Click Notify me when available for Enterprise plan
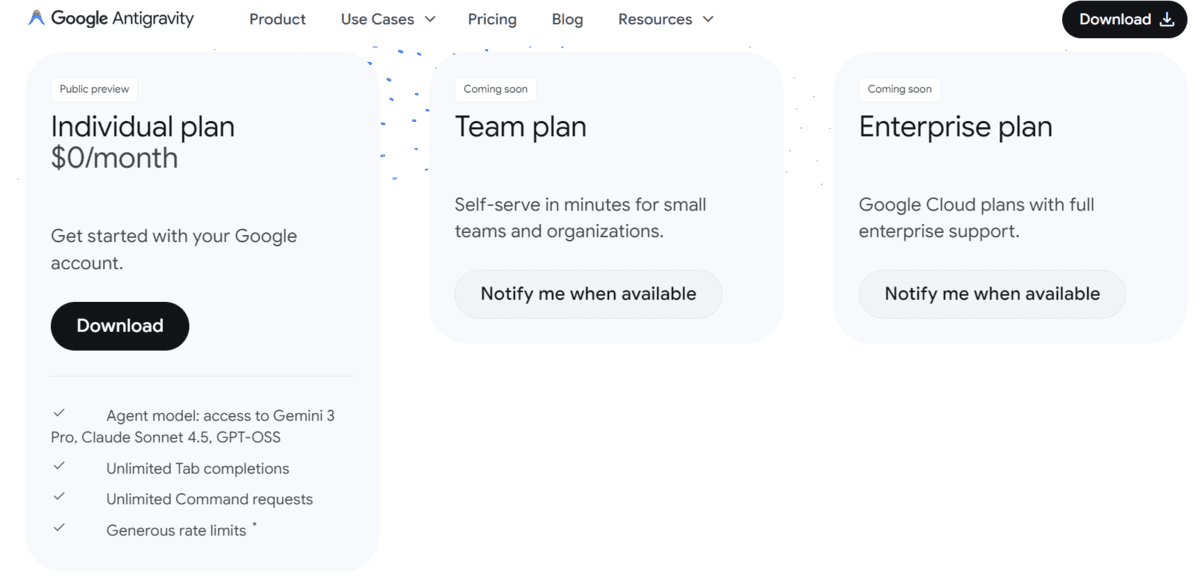 click(x=992, y=294)
